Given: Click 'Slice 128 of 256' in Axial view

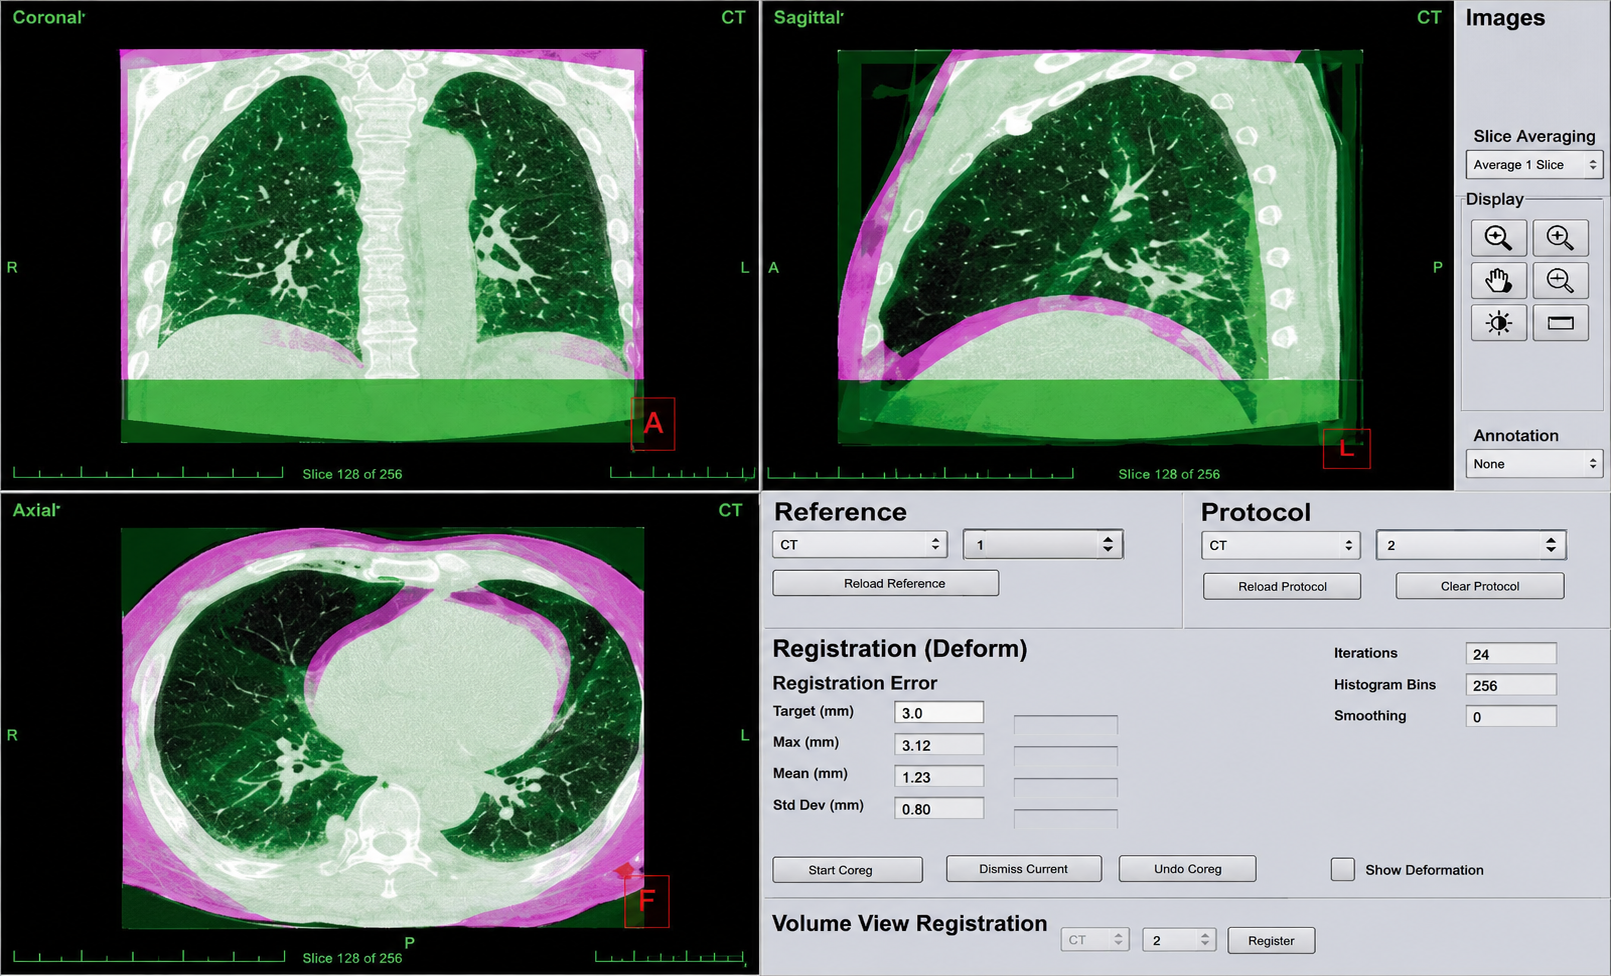Looking at the screenshot, I should click(352, 958).
